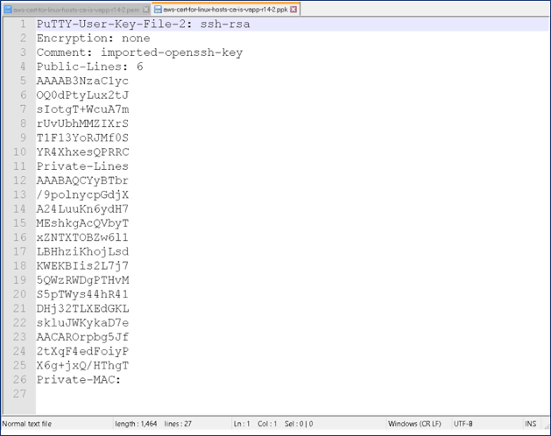Click the disk icon on .pem tab
Image resolution: width=551 pixels, height=436 pixels.
[x=8, y=10]
